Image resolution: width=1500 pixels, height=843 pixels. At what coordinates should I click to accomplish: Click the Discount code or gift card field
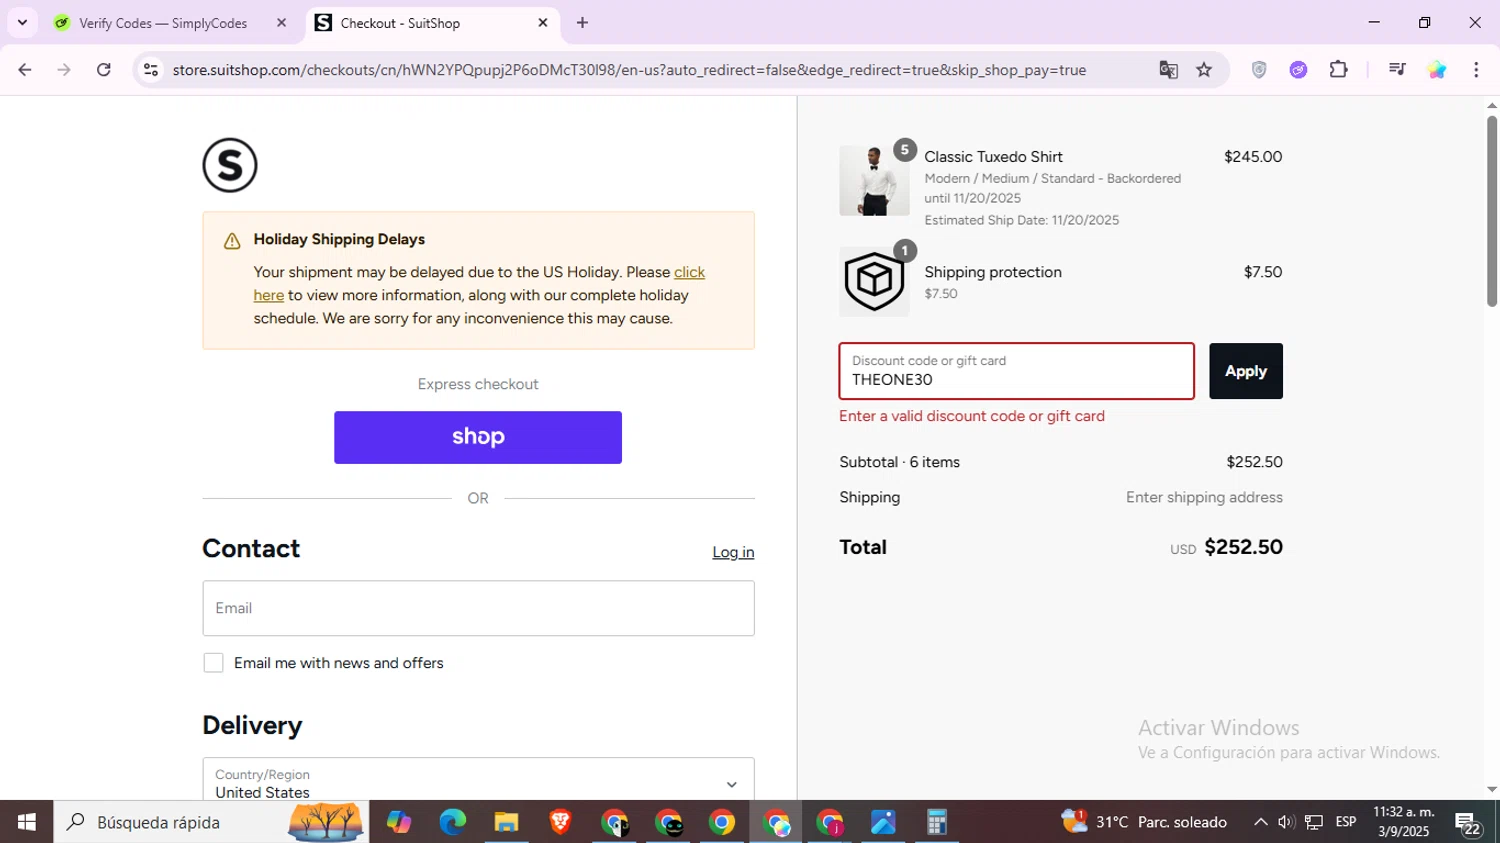pos(1016,371)
